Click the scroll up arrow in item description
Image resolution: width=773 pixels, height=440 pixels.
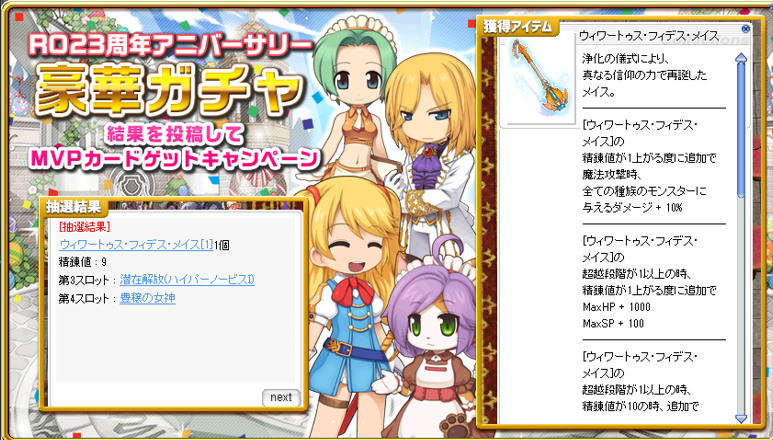740,59
